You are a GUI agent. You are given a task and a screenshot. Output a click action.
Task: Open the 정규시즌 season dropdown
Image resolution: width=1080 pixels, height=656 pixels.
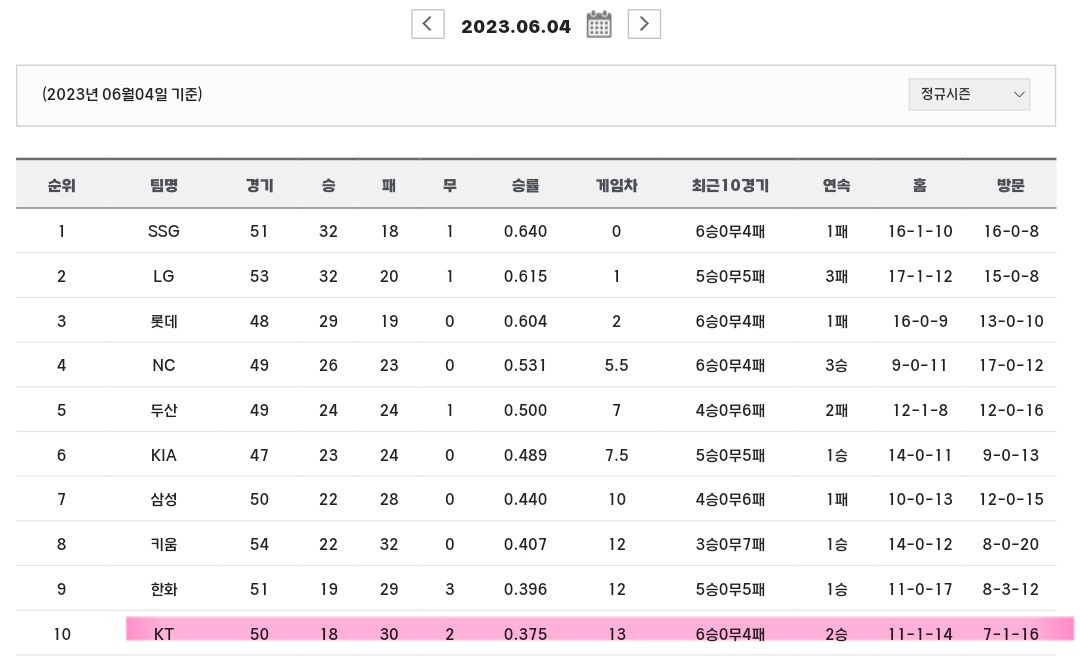tap(969, 94)
